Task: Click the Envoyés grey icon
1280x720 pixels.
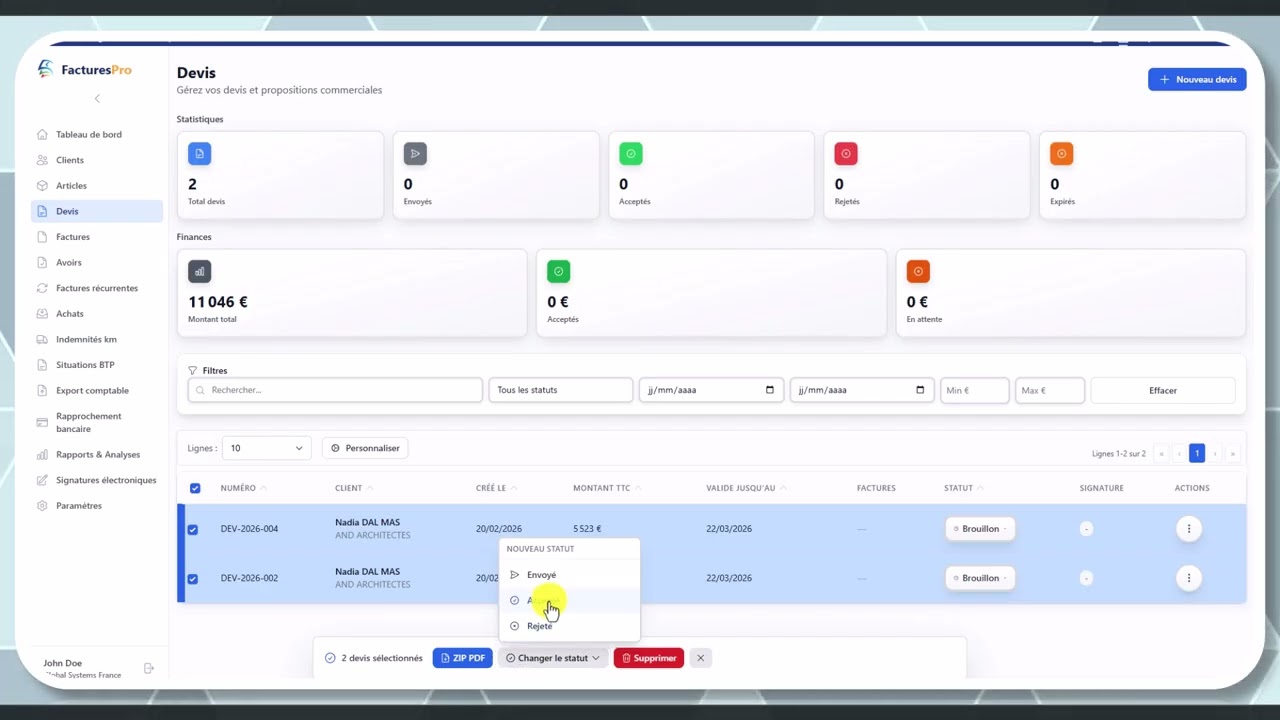Action: pyautogui.click(x=415, y=154)
